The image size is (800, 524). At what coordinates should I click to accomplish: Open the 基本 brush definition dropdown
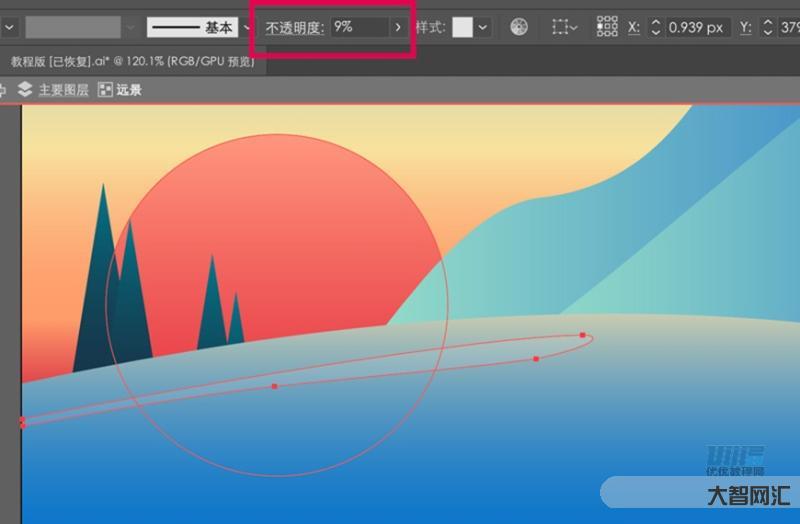pyautogui.click(x=247, y=27)
